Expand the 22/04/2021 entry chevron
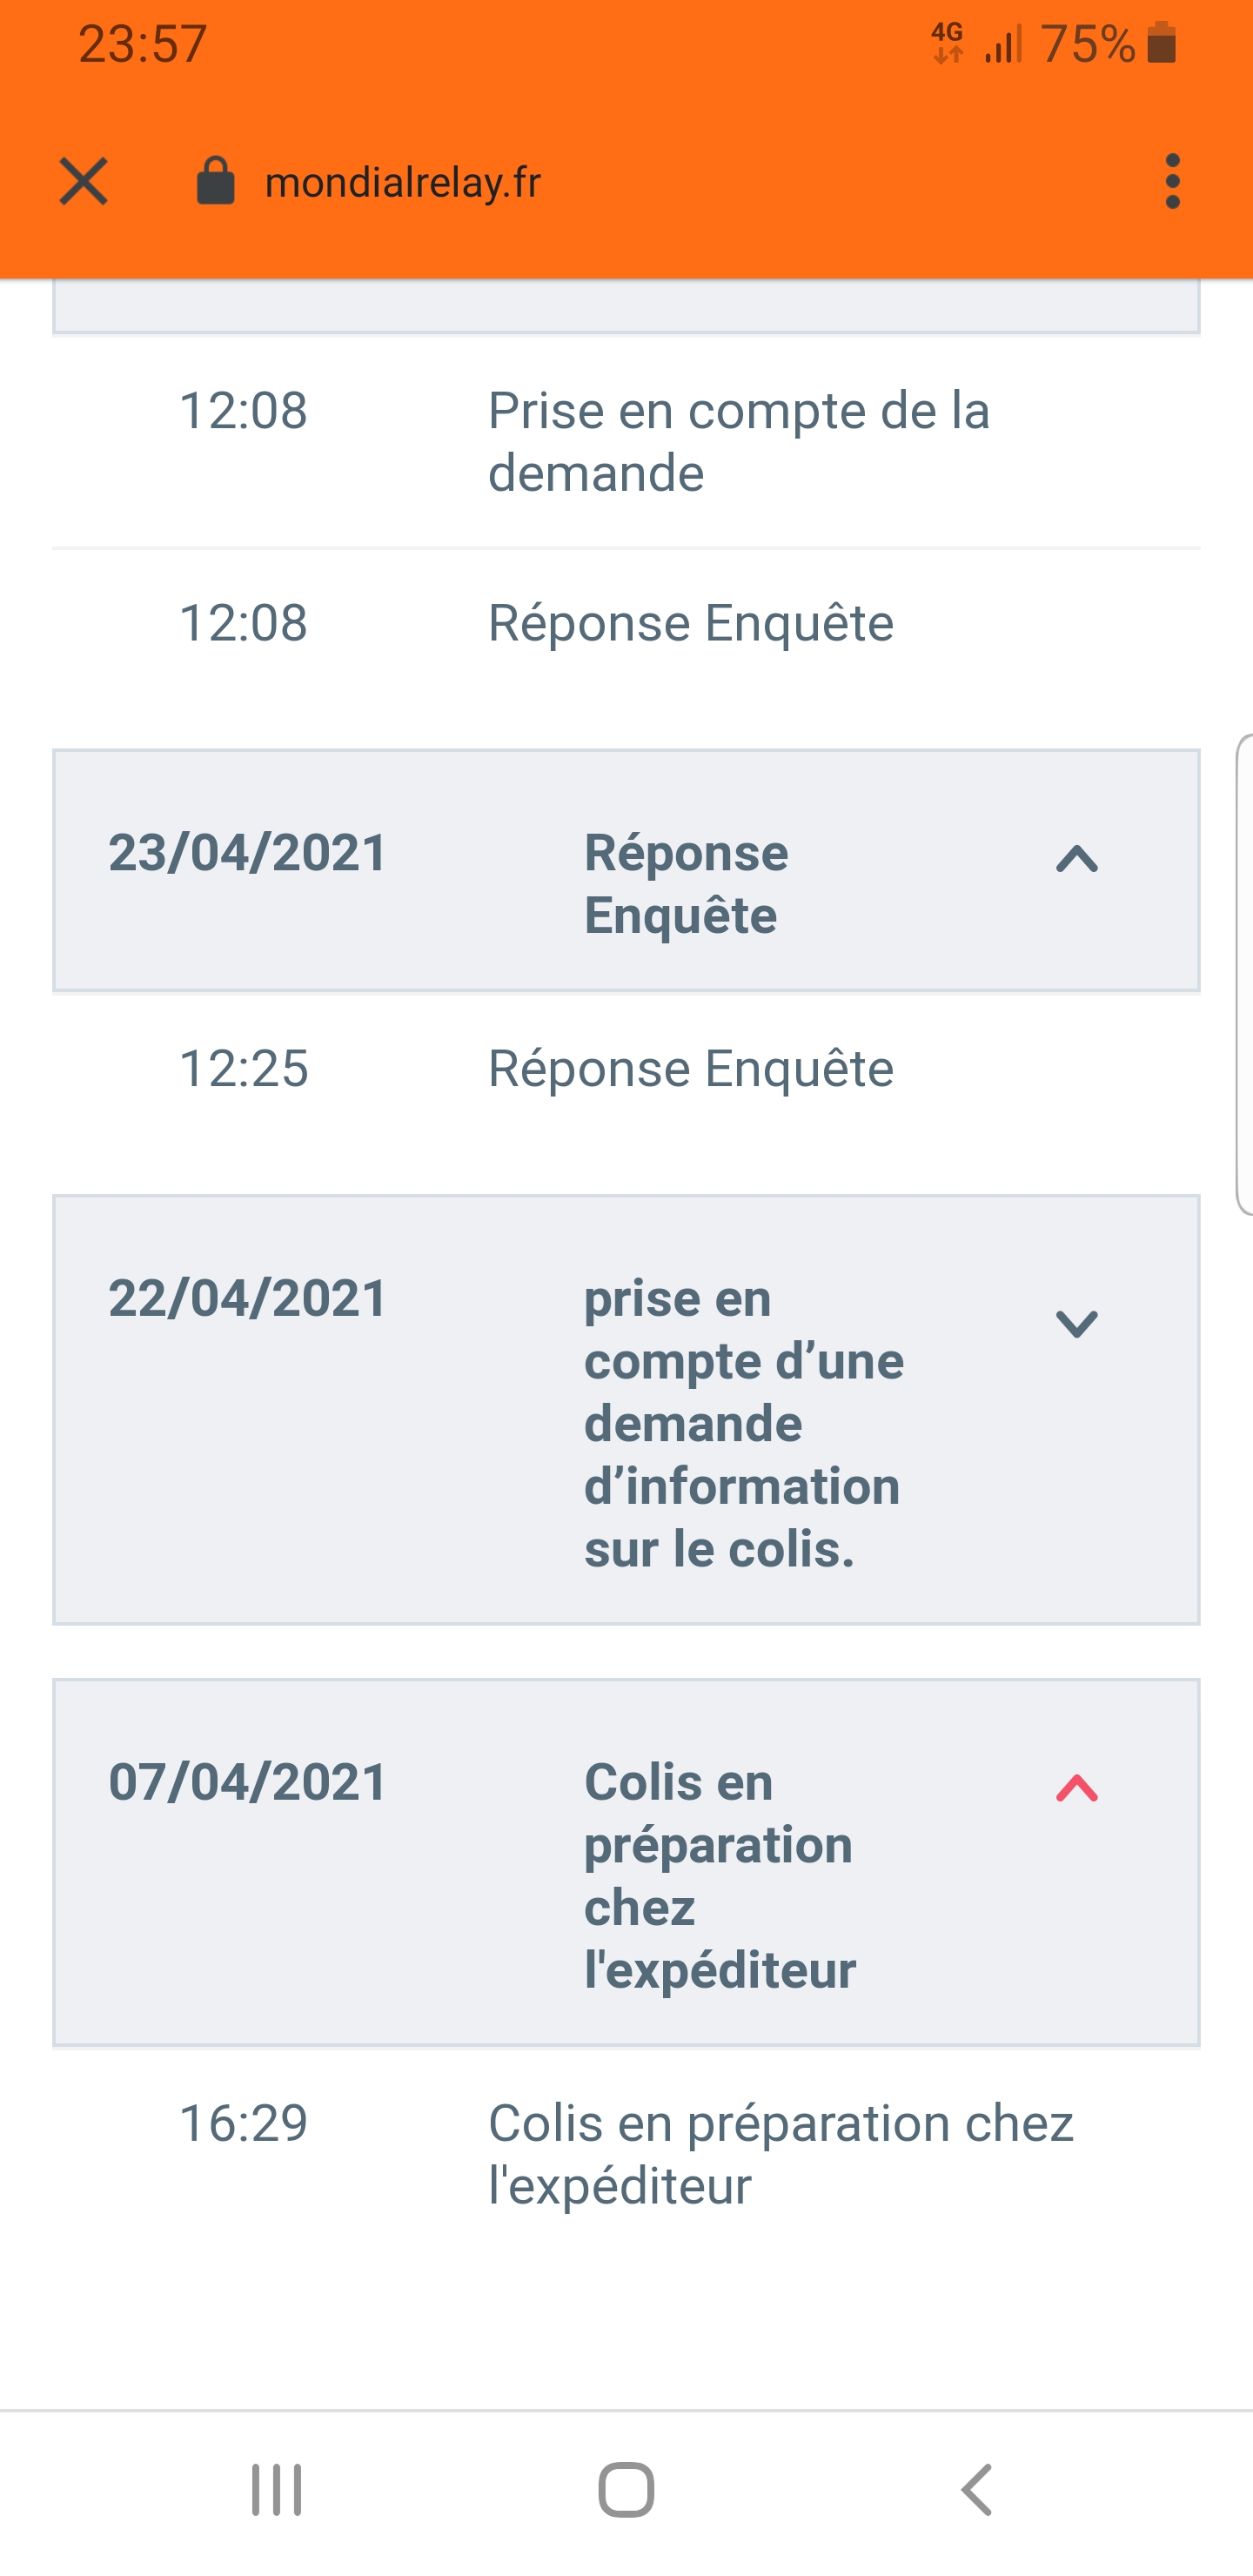 click(1076, 1324)
